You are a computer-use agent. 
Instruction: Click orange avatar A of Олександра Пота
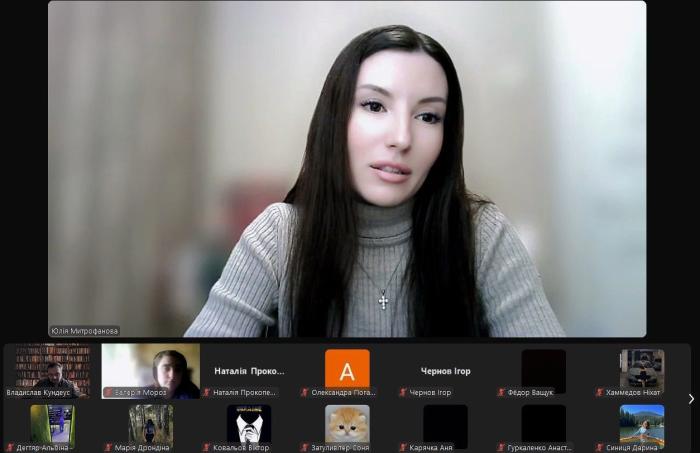click(347, 368)
